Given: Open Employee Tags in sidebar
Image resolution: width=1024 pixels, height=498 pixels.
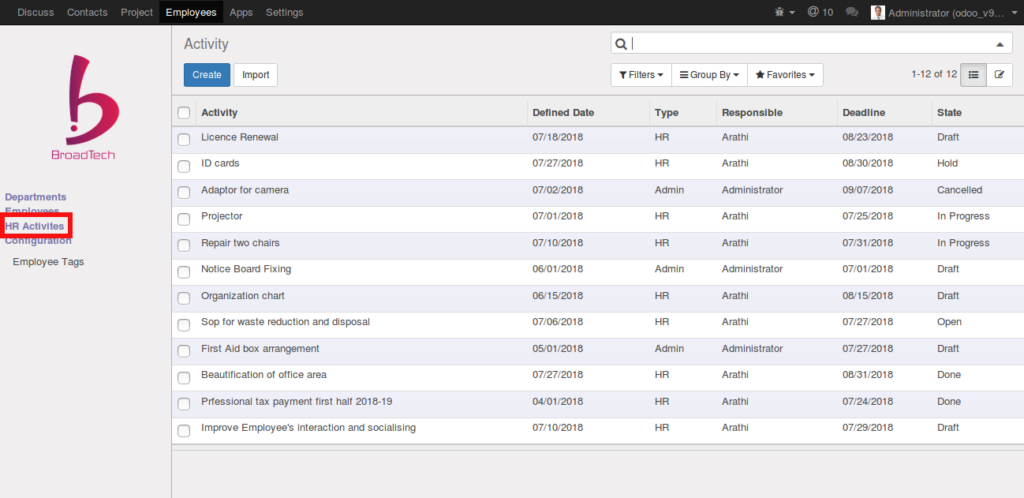Looking at the screenshot, I should click(x=48, y=262).
